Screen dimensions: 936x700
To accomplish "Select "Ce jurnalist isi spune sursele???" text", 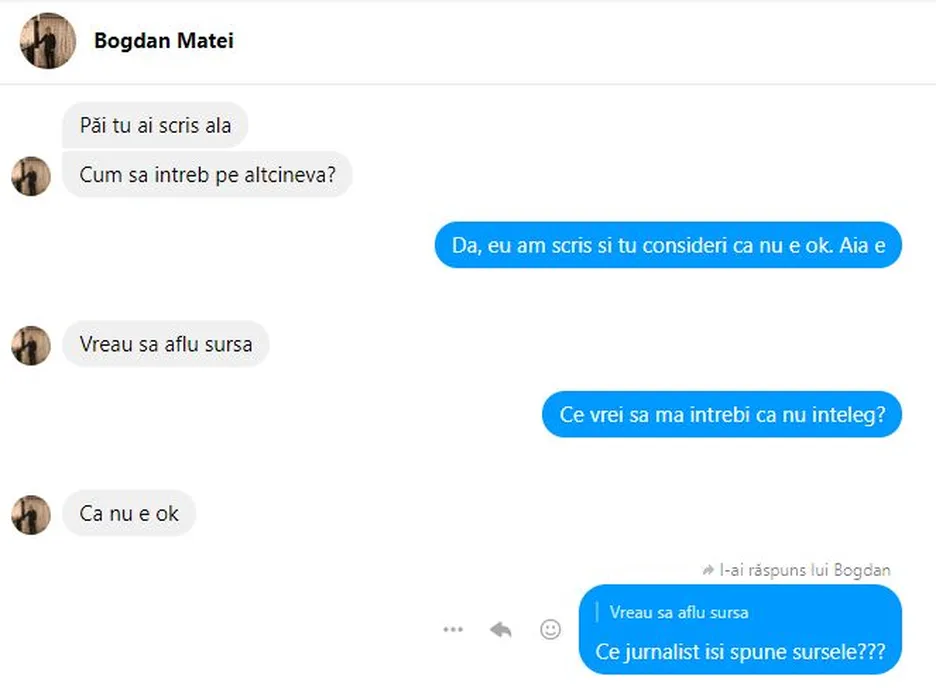I will click(740, 651).
